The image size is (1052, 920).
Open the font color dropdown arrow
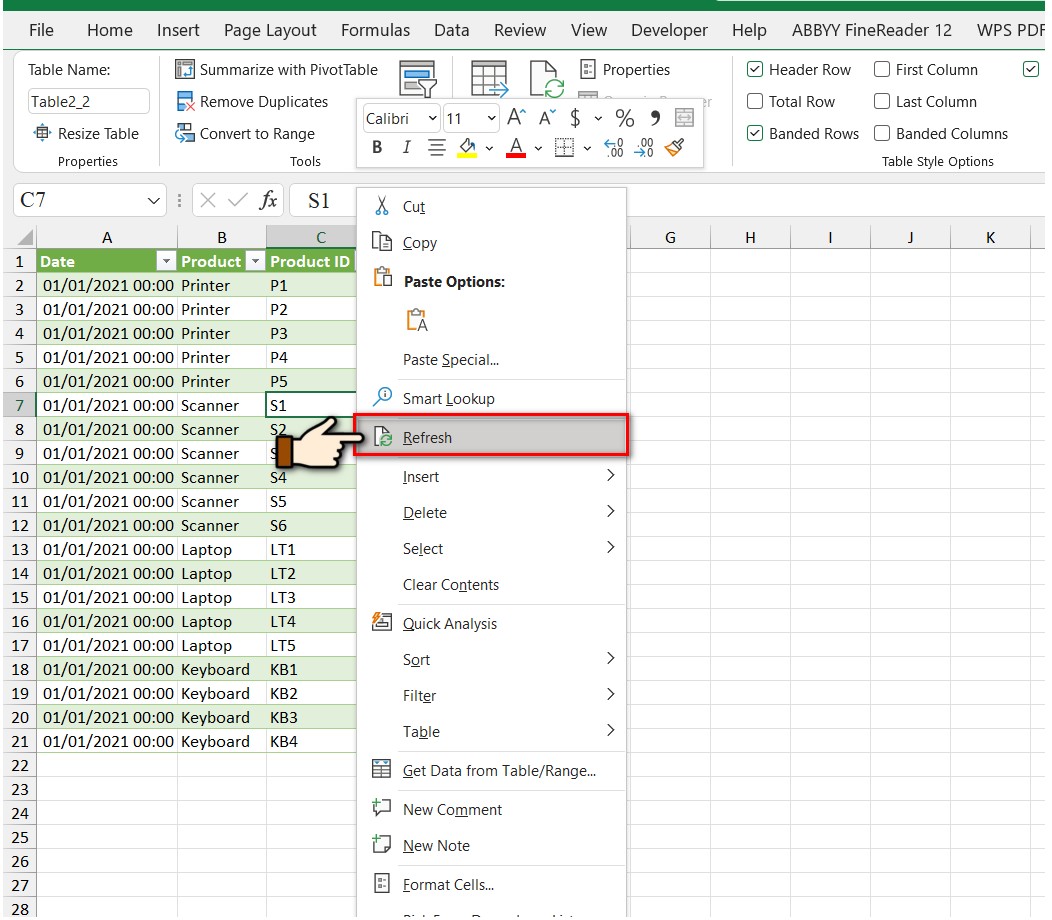(x=538, y=148)
